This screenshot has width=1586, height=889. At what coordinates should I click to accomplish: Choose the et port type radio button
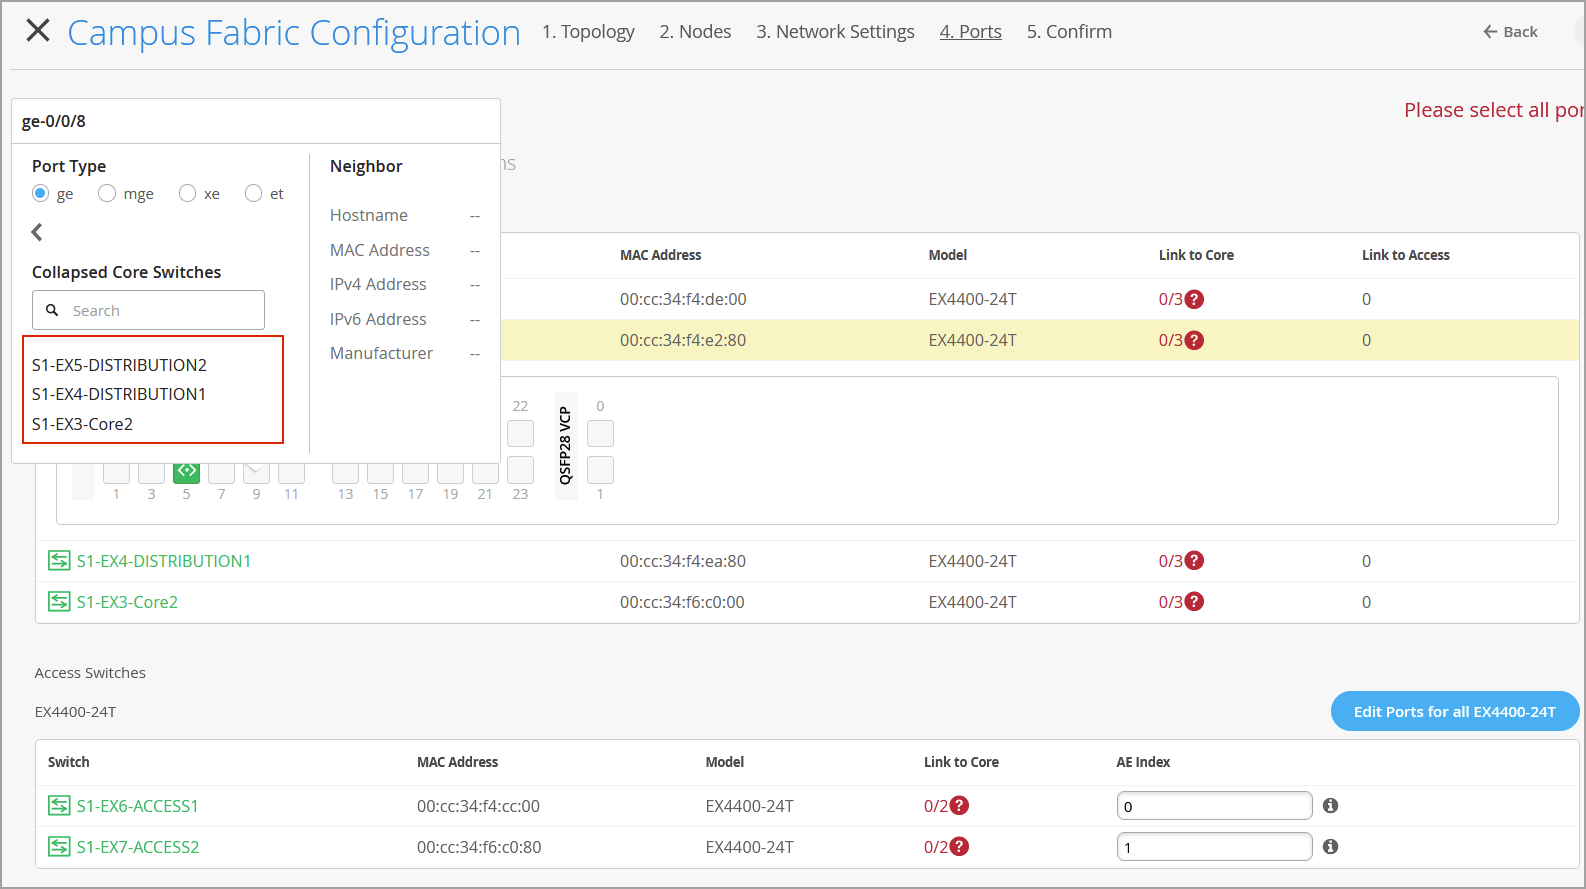(254, 194)
